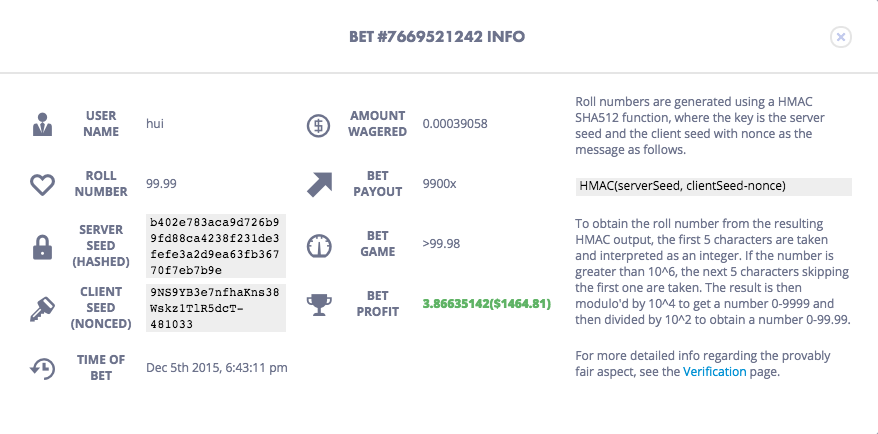Screen dimensions: 878x434
Task: Click the bet payout value 9900x
Action: tap(440, 184)
